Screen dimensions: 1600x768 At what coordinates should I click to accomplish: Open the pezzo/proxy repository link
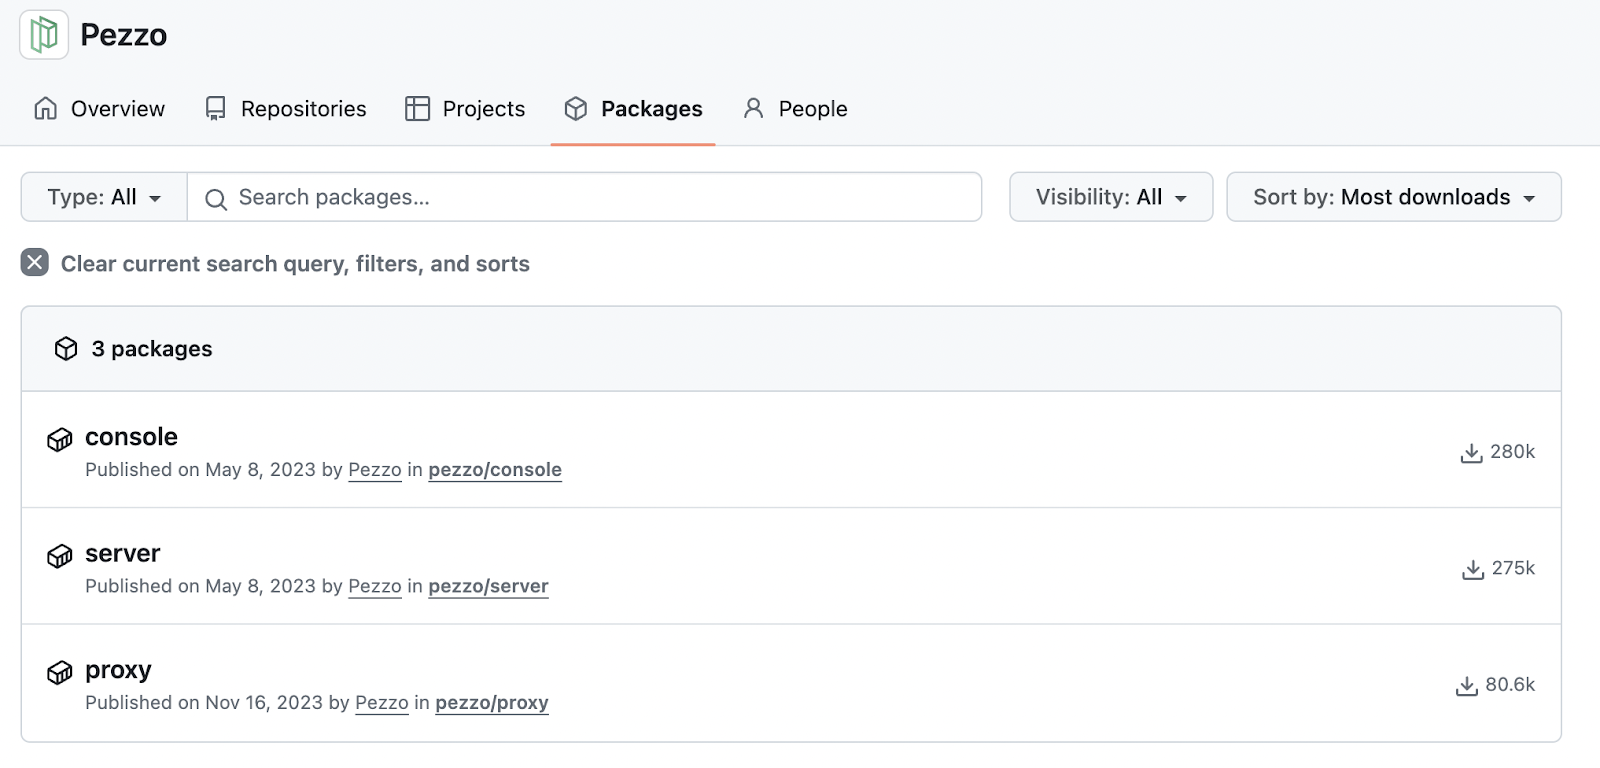pyautogui.click(x=492, y=703)
